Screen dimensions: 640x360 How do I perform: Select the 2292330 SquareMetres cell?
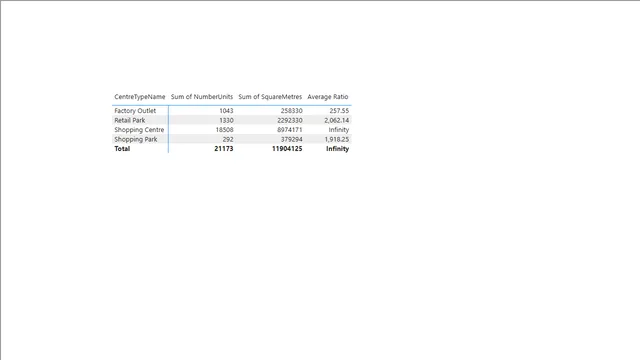point(290,120)
